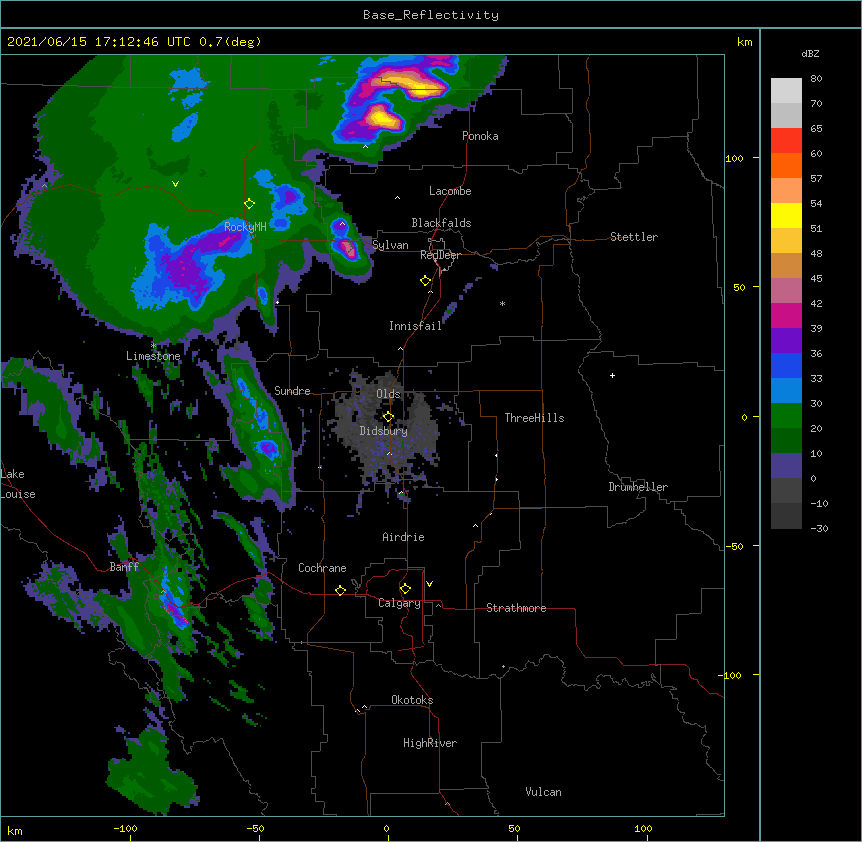The height and width of the screenshot is (842, 862).
Task: Click the dBZ legend heading
Action: coord(810,54)
